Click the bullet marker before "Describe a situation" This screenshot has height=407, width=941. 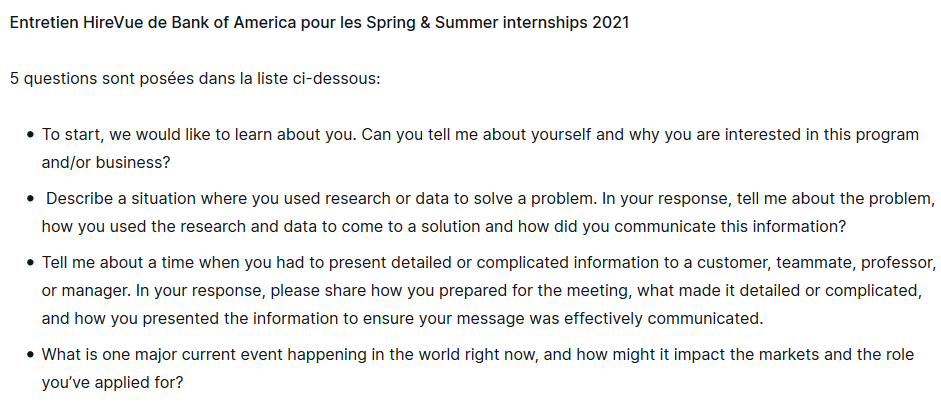tap(31, 199)
